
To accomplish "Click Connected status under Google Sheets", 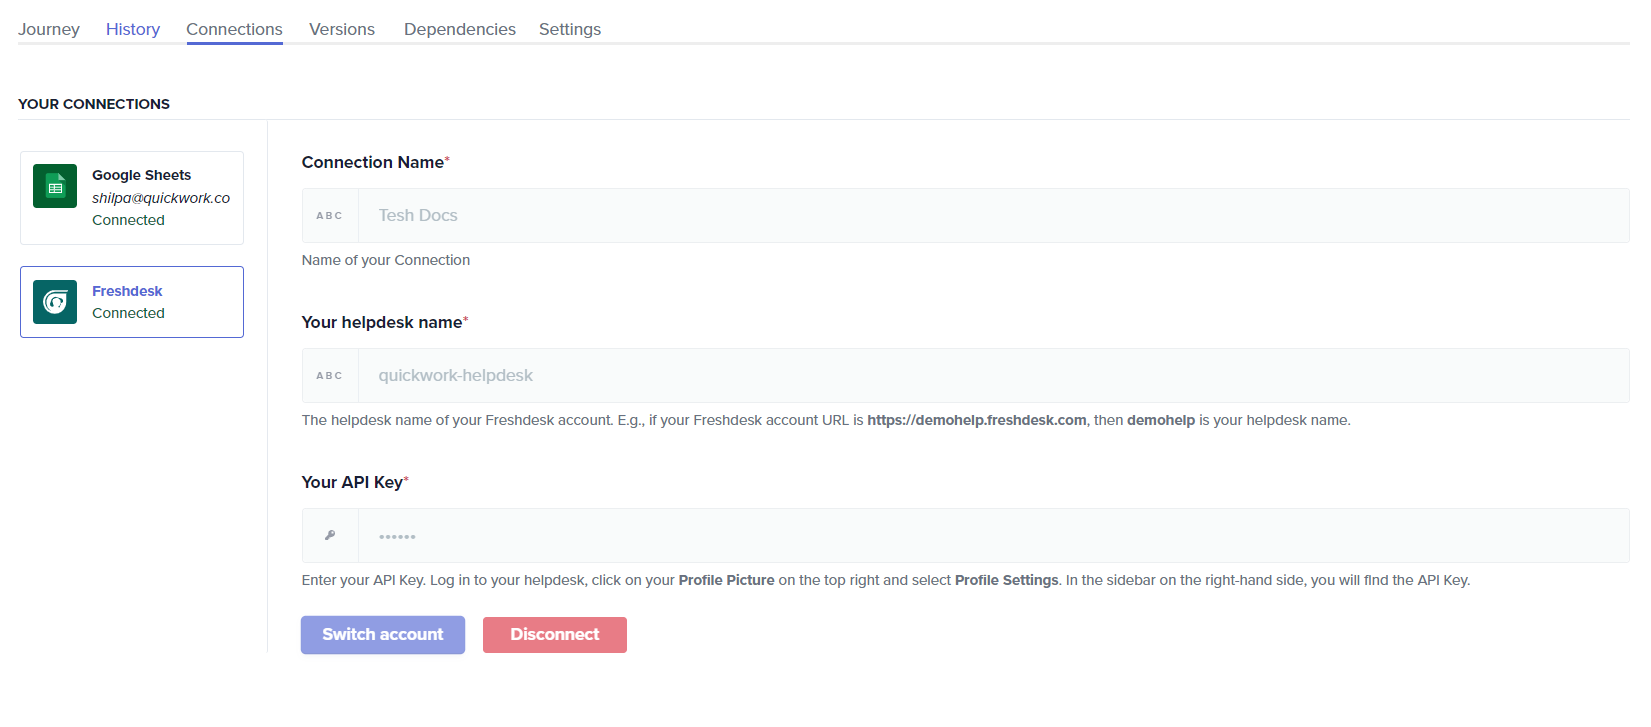I will [129, 220].
